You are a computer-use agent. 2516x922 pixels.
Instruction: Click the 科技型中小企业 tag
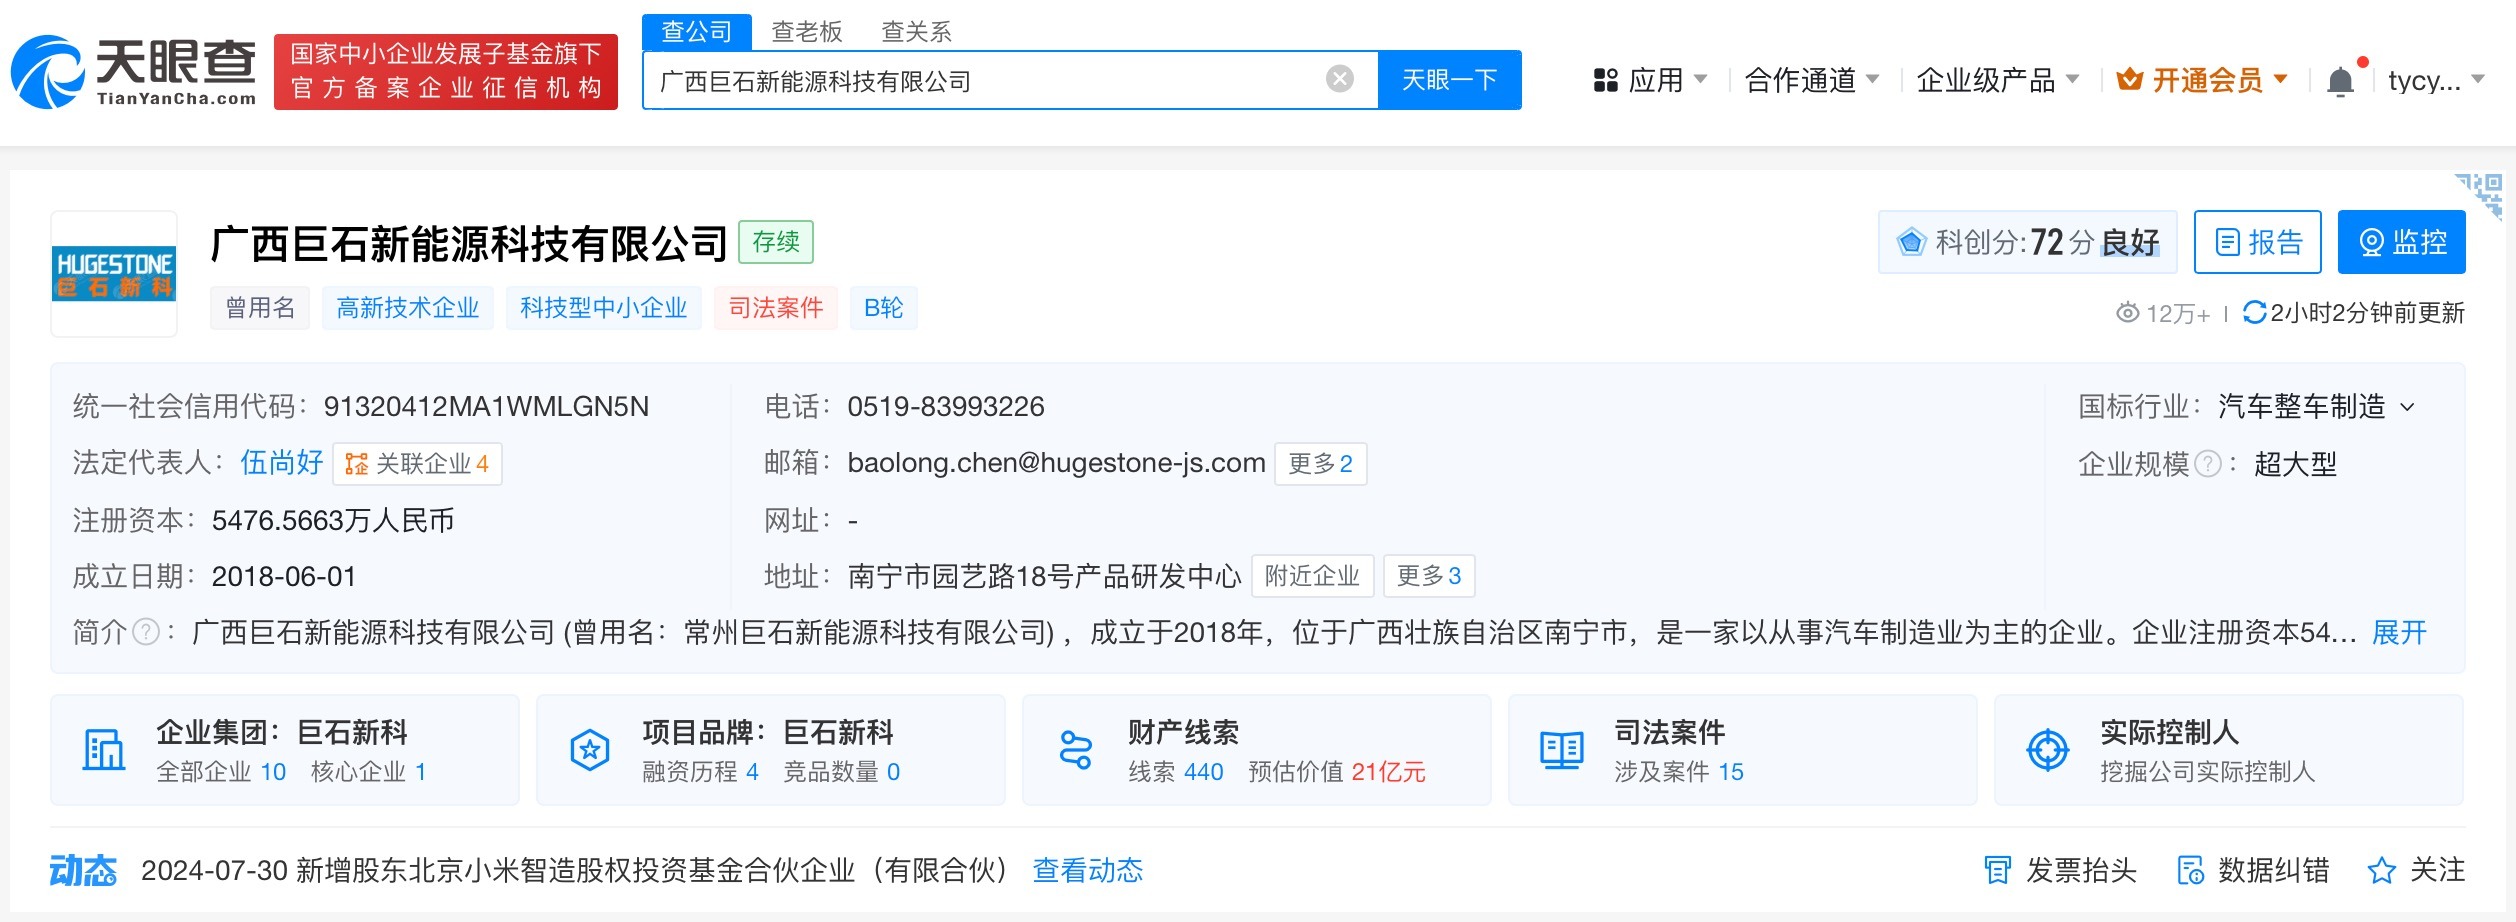(604, 308)
